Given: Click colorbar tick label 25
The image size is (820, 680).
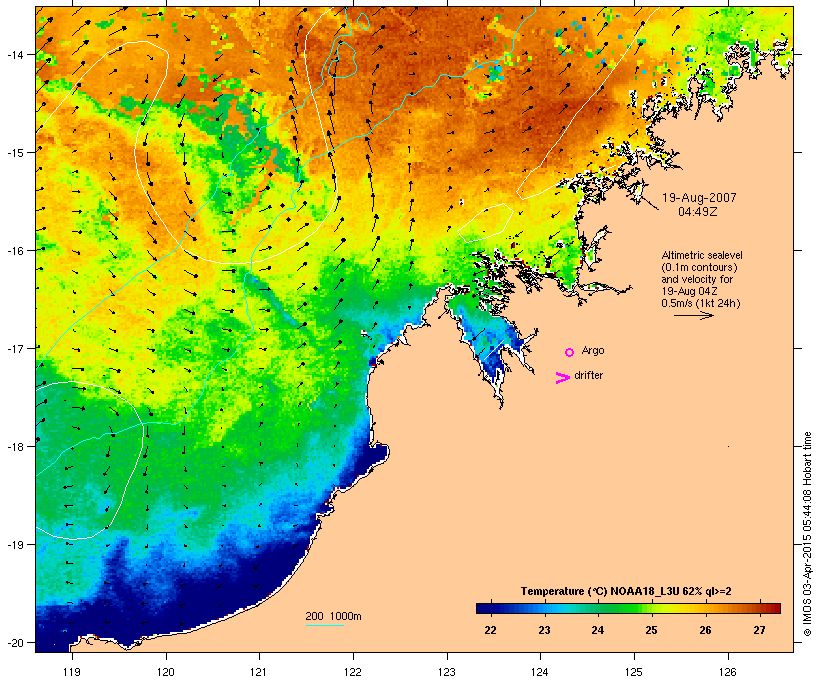Looking at the screenshot, I should (651, 630).
